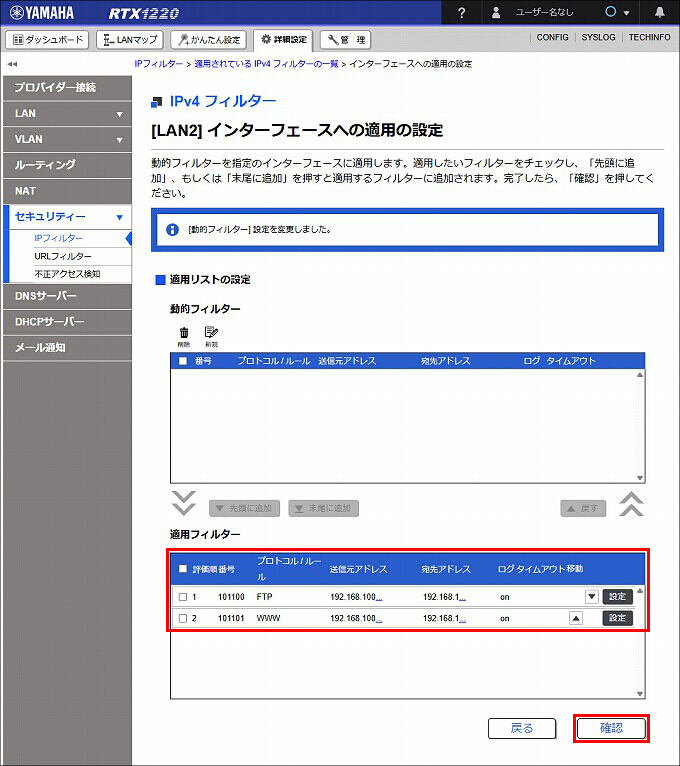Toggle select-all checkbox in dynamic filter header

tap(183, 361)
